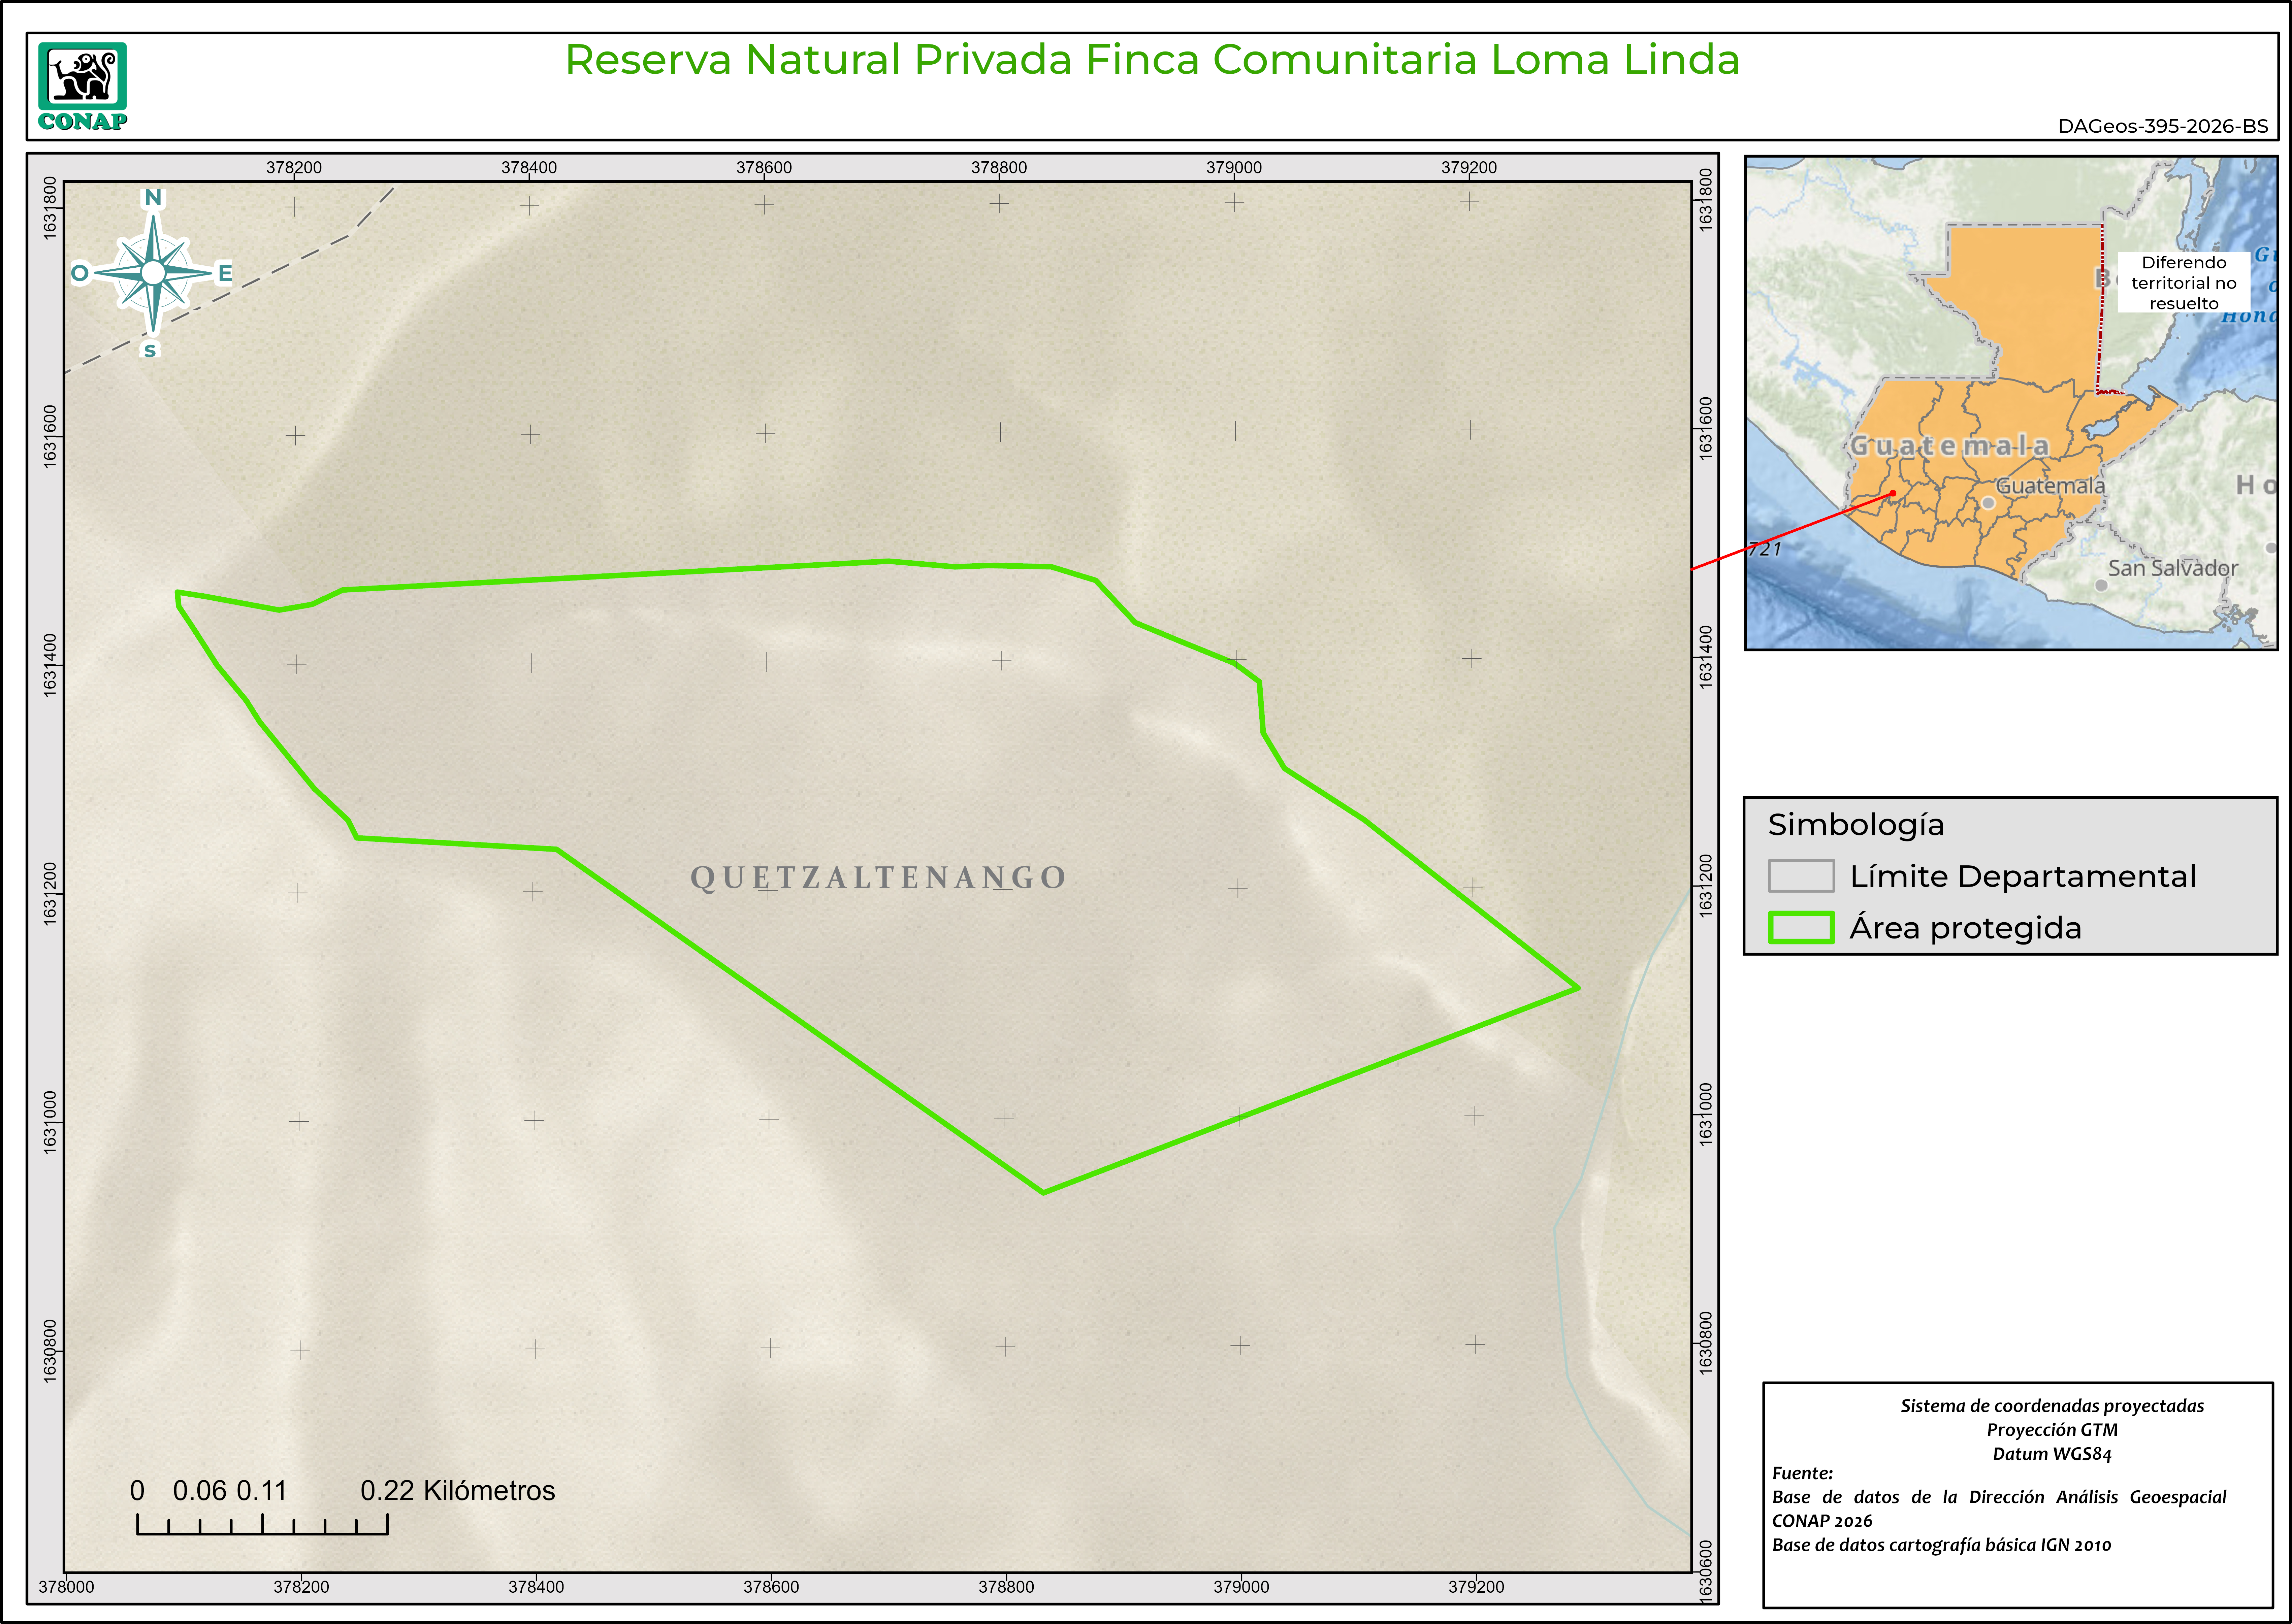Click the E letter on compass

coord(225,273)
